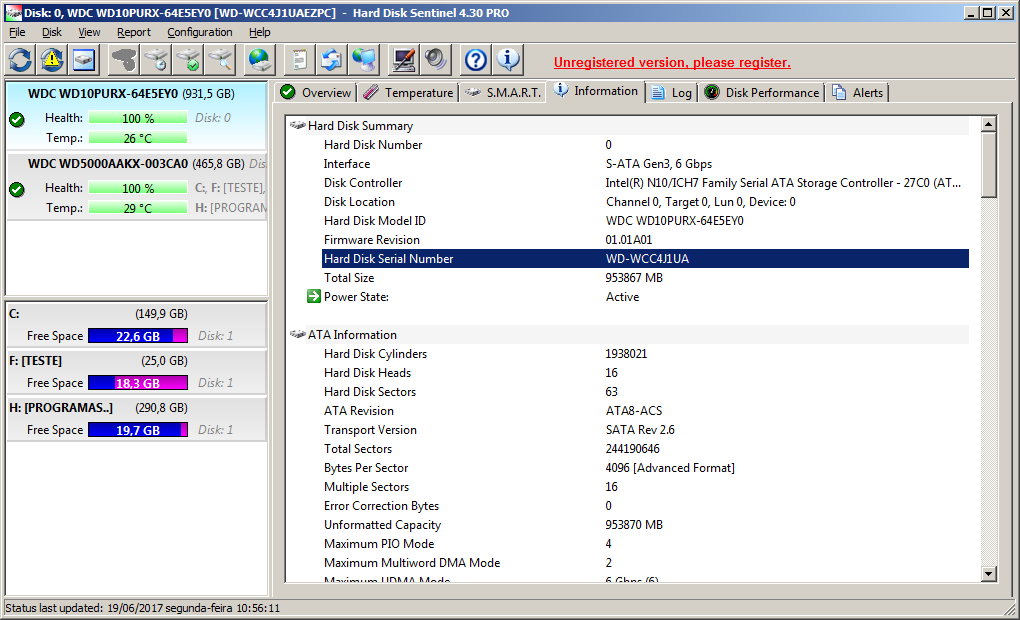Click the green check status icon of WD10PURX
1020x620 pixels.
[x=17, y=119]
